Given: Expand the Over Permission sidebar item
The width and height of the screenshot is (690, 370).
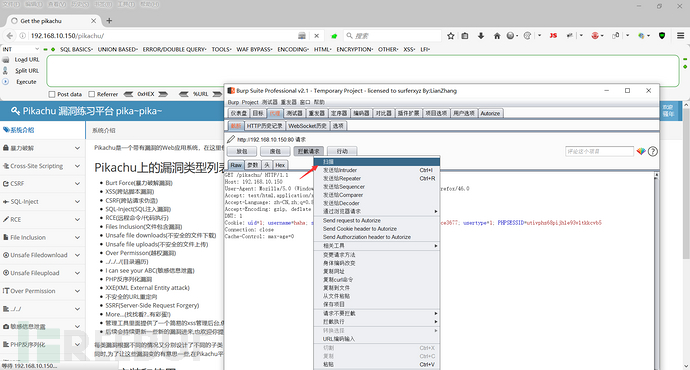Looking at the screenshot, I should click(x=42, y=291).
